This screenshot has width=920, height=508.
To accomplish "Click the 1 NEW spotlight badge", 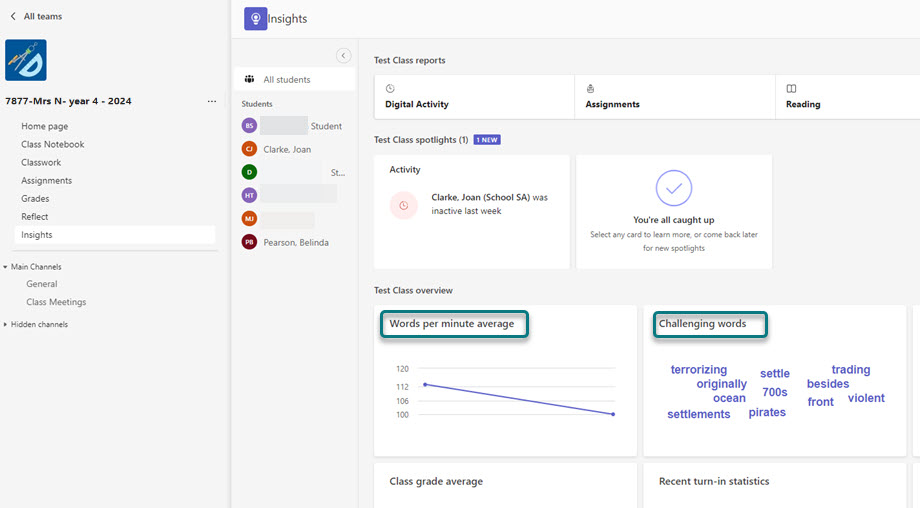I will coord(487,140).
